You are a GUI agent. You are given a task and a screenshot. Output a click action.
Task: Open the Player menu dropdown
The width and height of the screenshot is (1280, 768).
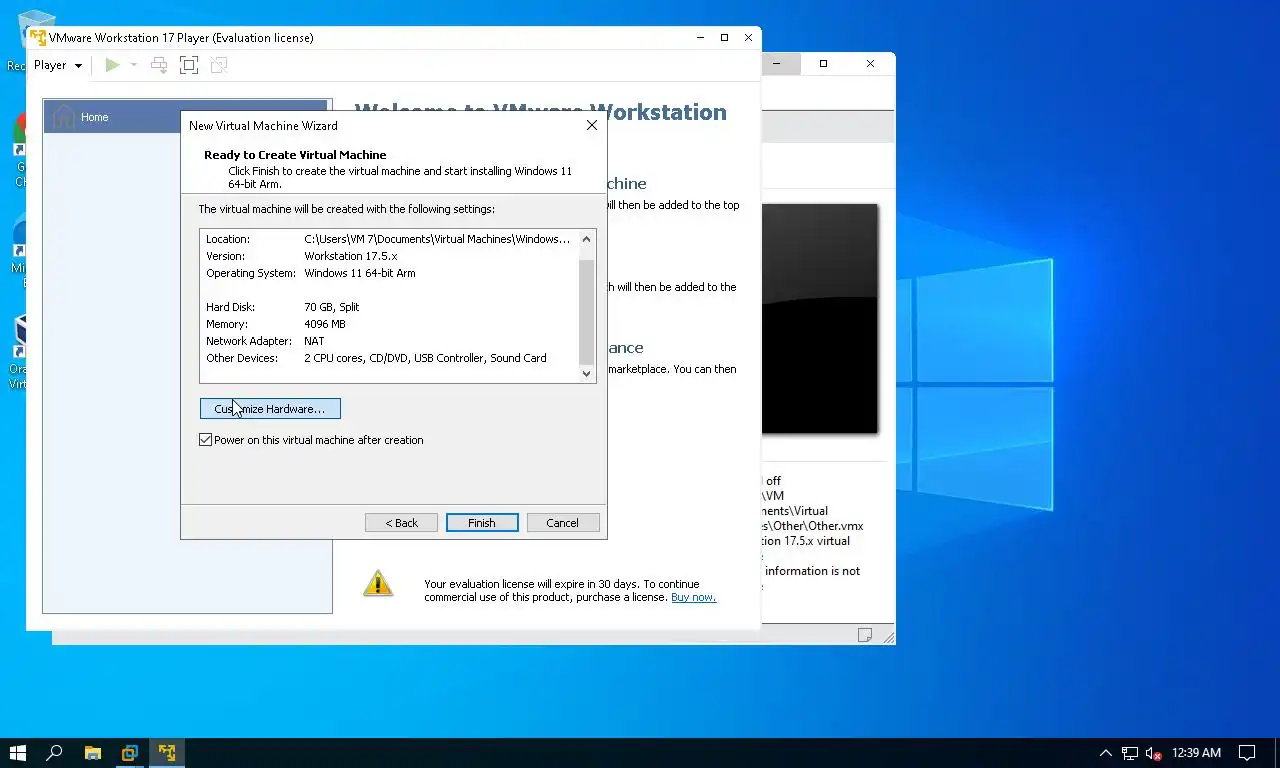click(58, 65)
